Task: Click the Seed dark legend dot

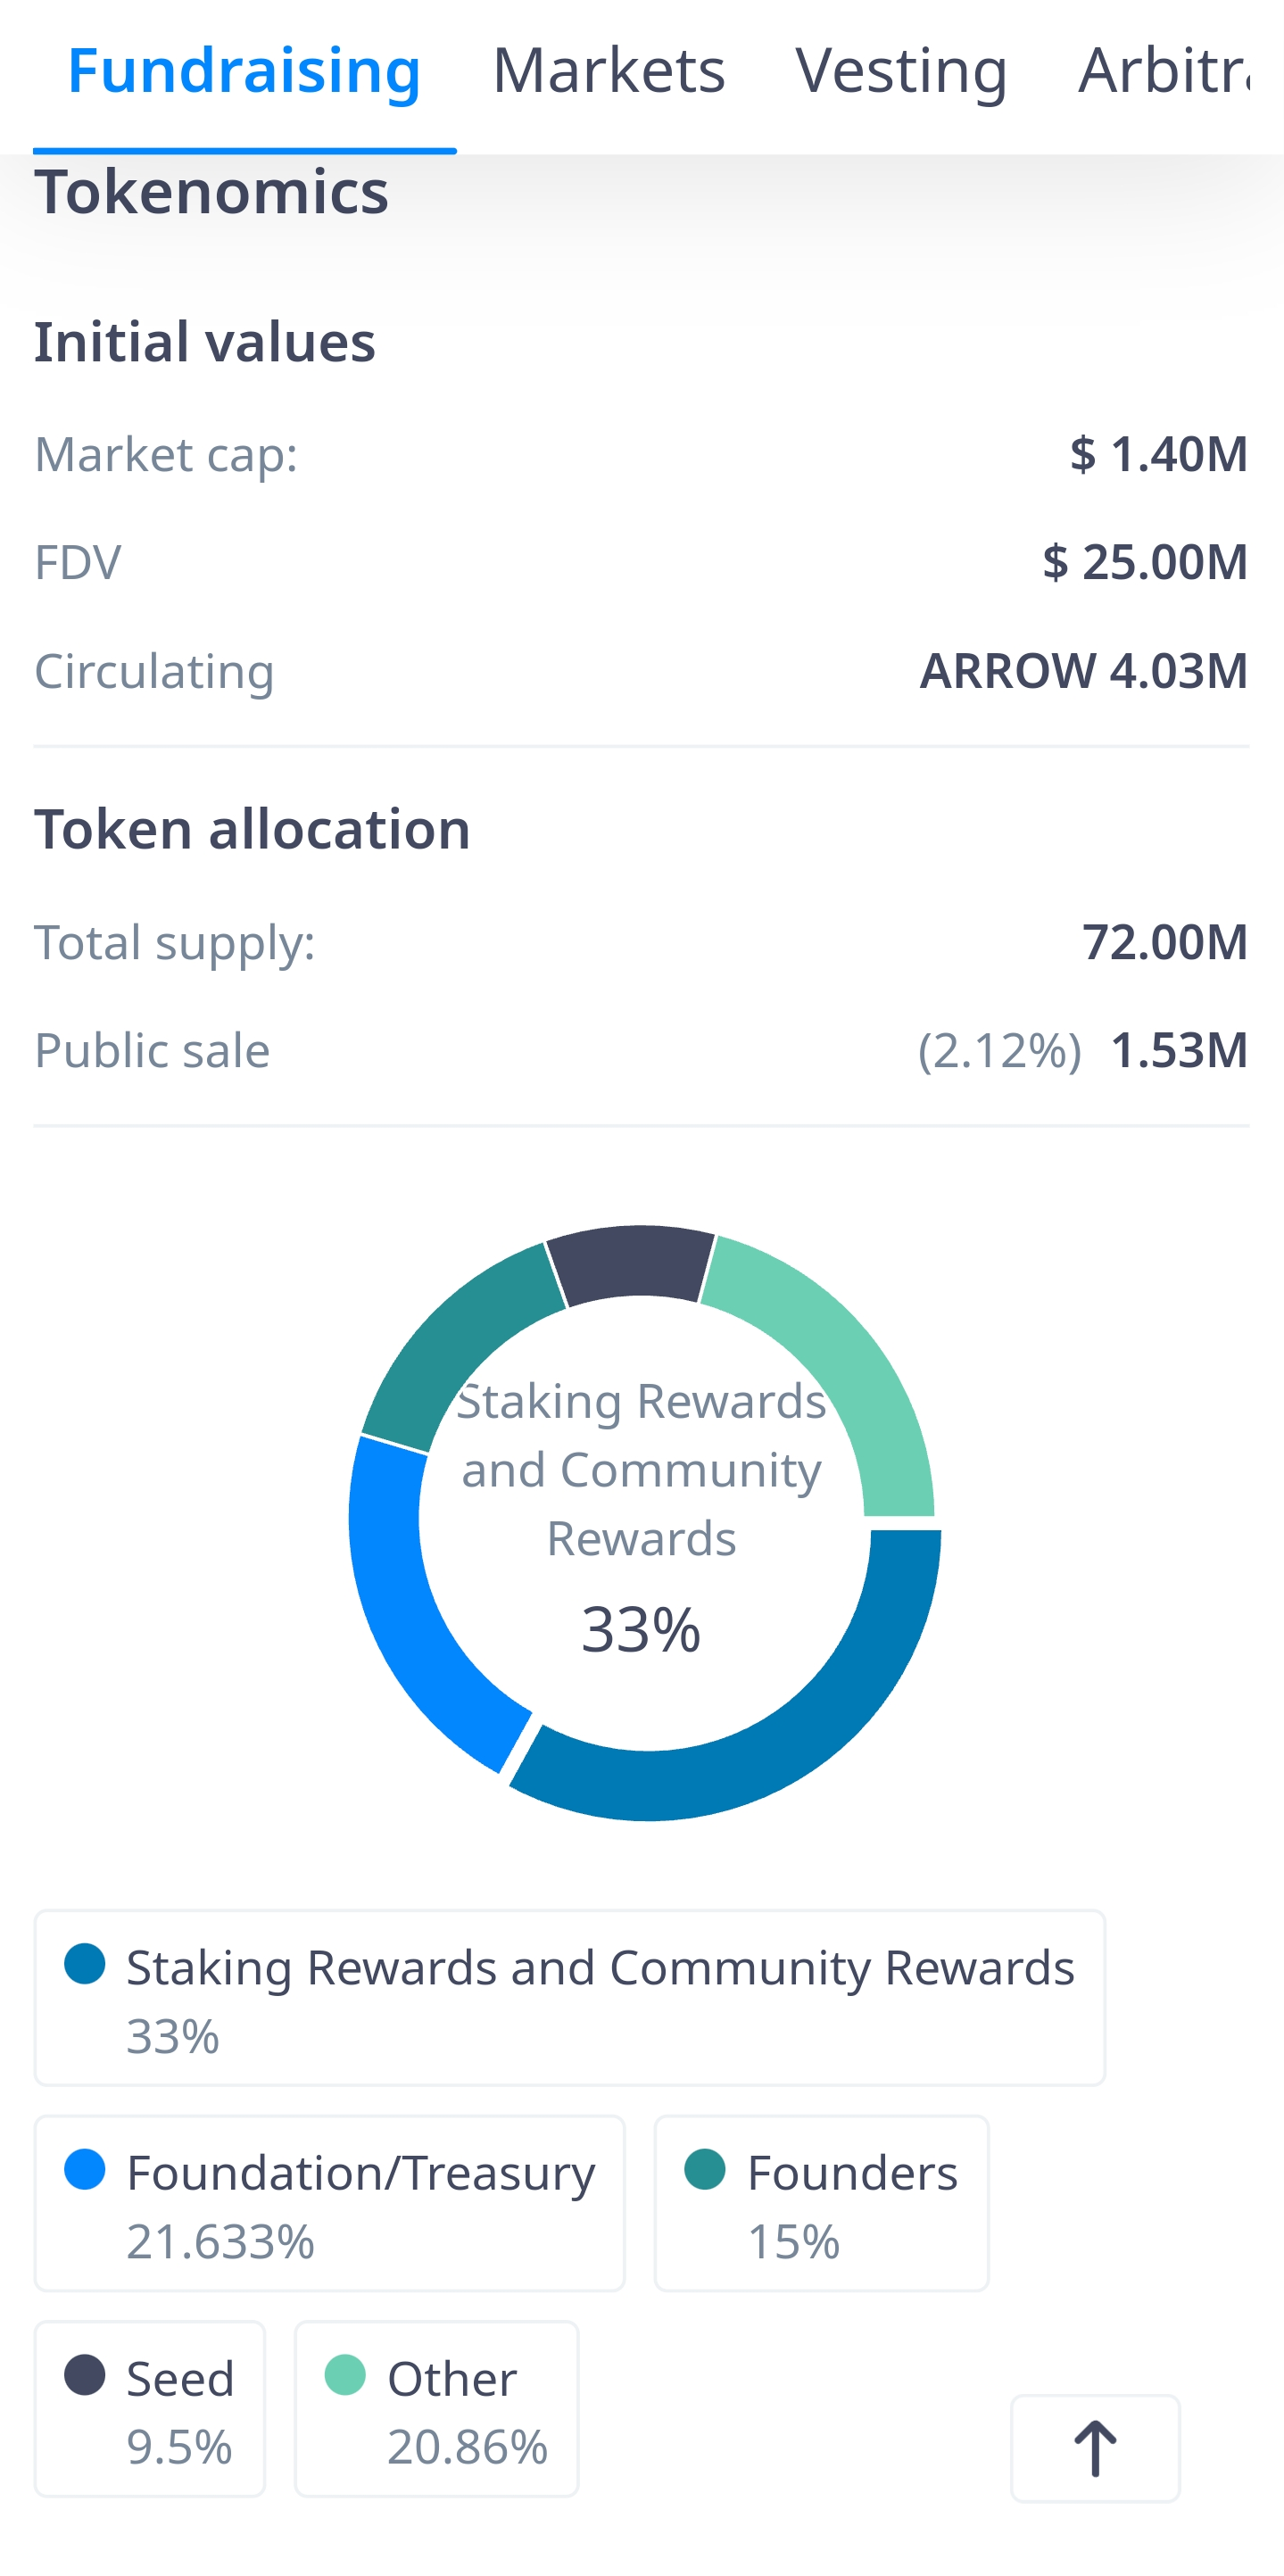Action: tap(85, 2375)
